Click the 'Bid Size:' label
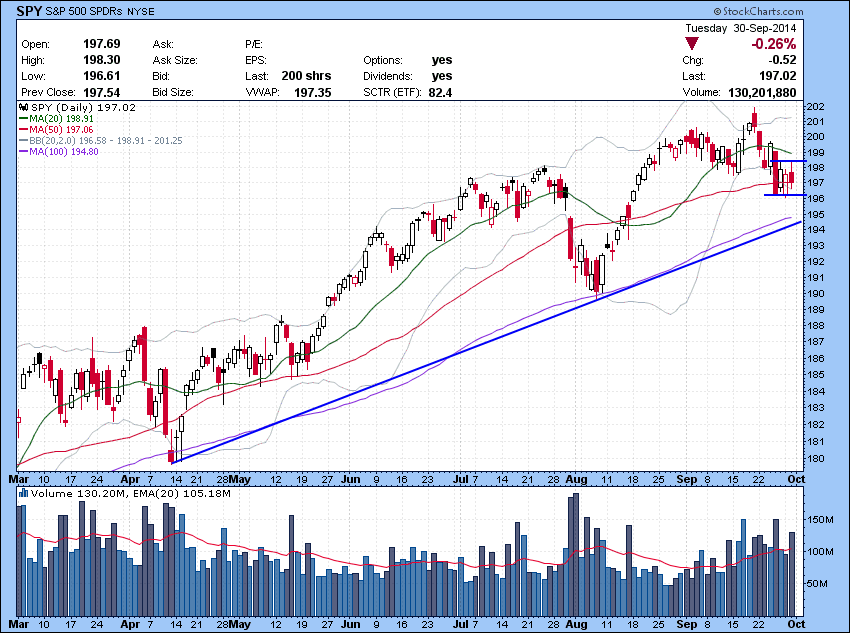 173,92
